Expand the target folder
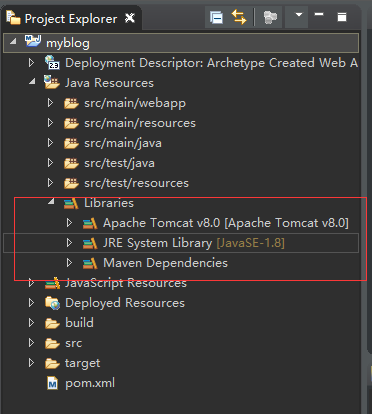372x414 pixels. click(x=31, y=363)
